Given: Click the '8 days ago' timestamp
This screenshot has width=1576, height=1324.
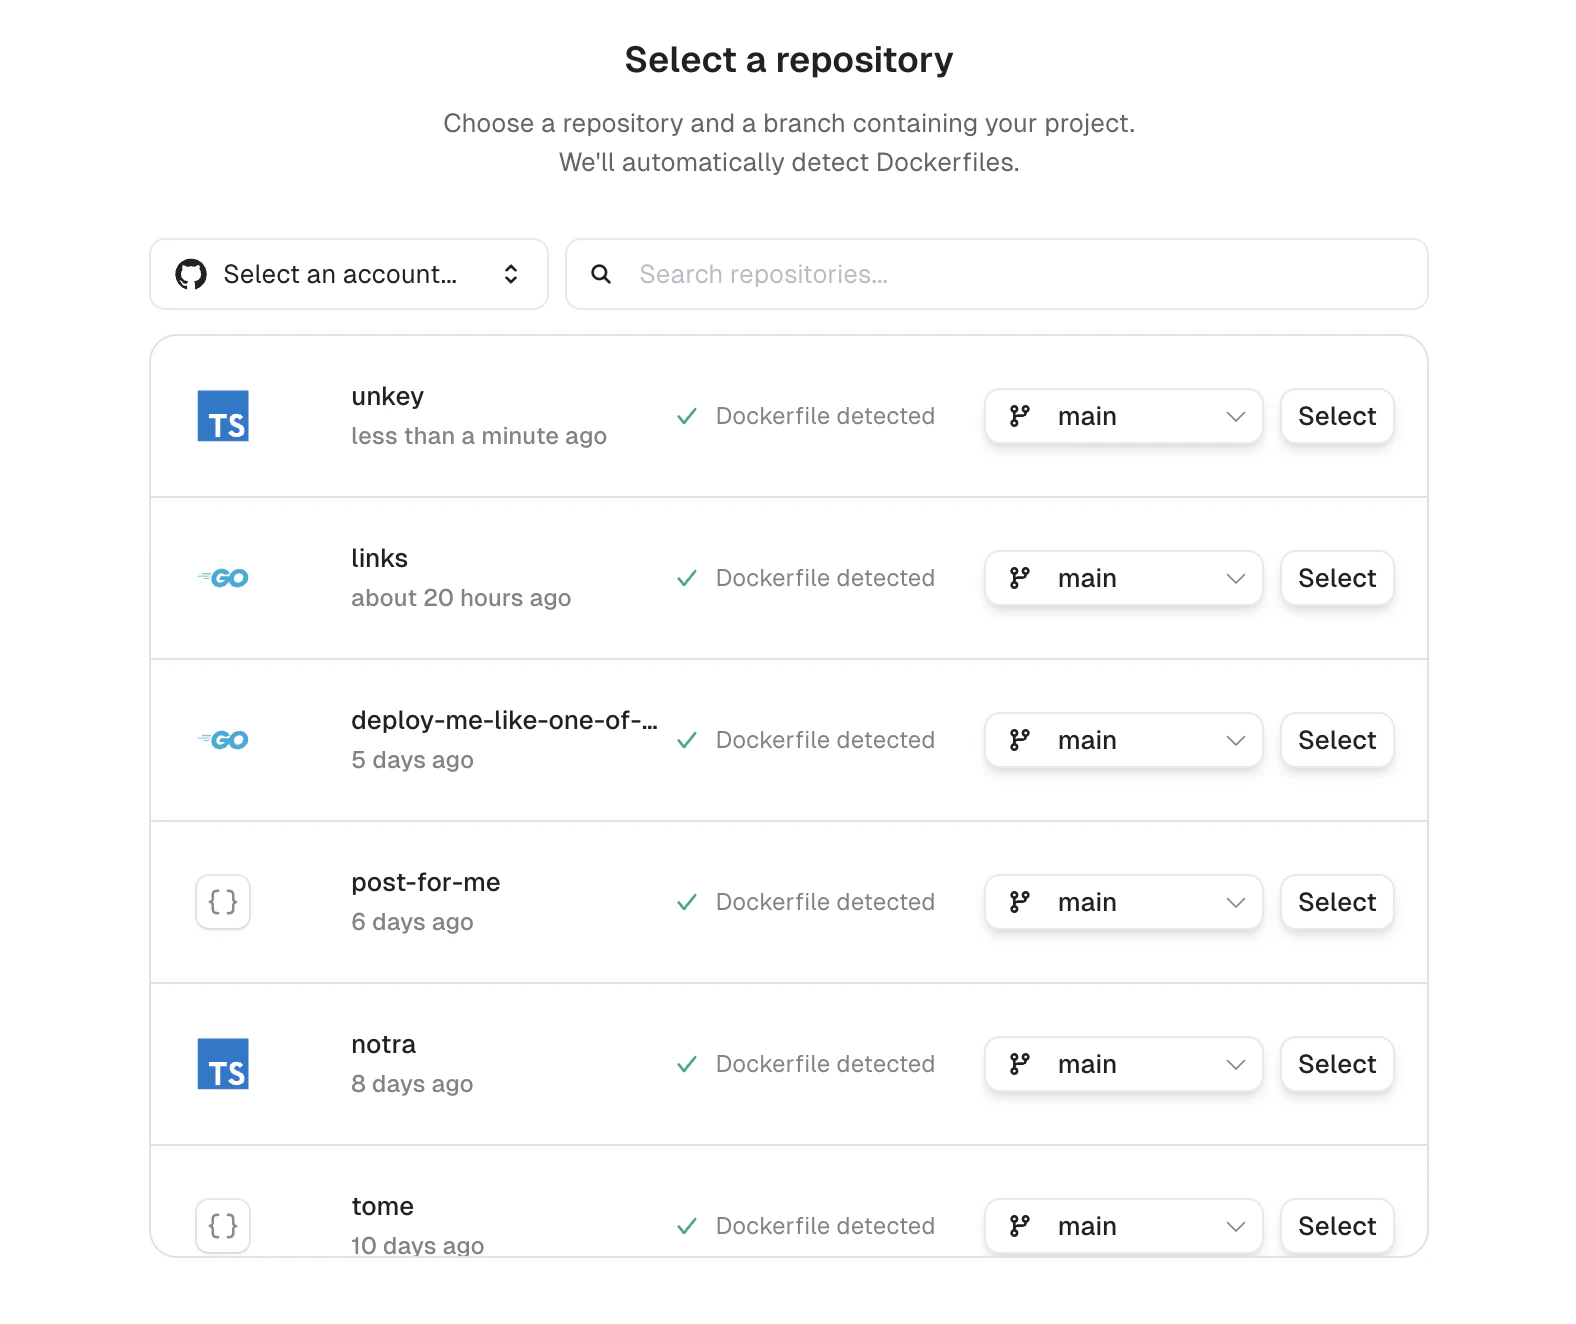Looking at the screenshot, I should (413, 1084).
